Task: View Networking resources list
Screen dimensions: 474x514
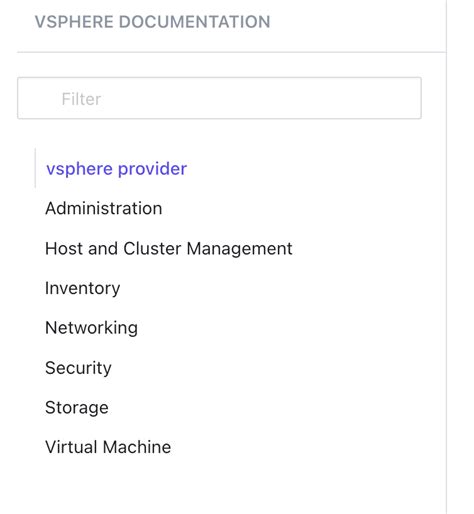Action: 91,328
